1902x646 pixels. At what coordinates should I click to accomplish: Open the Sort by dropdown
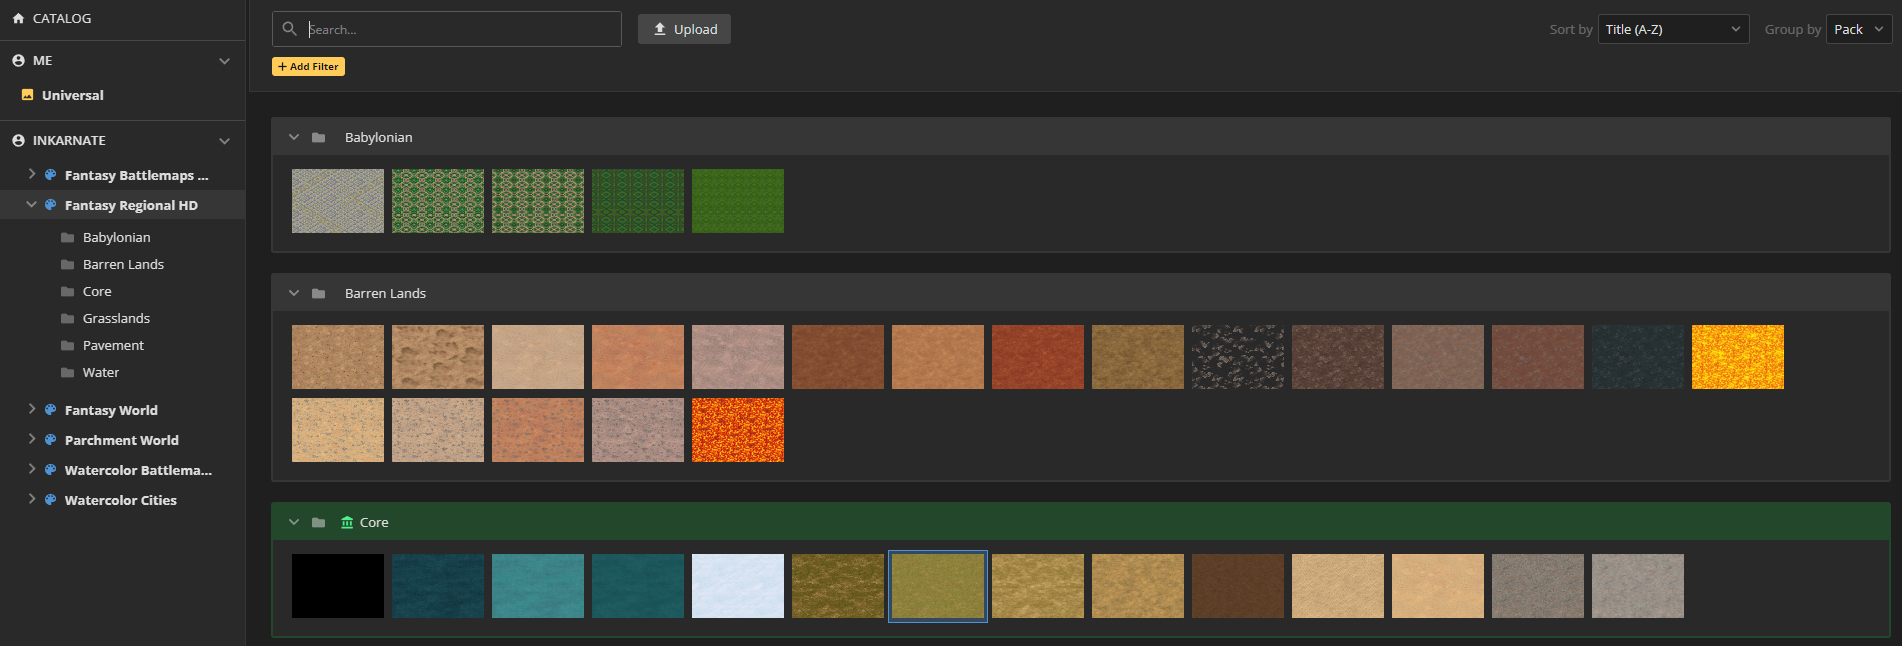coord(1673,29)
